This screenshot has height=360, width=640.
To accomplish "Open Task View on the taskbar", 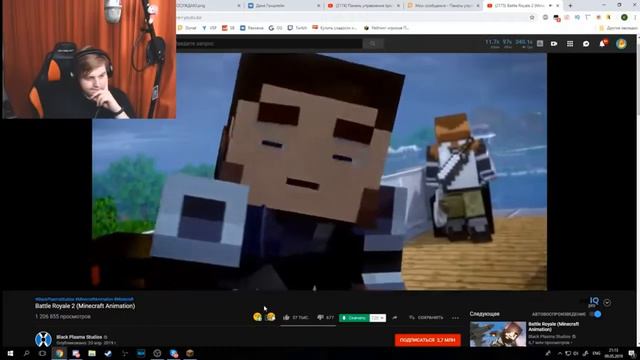I will [x=42, y=353].
